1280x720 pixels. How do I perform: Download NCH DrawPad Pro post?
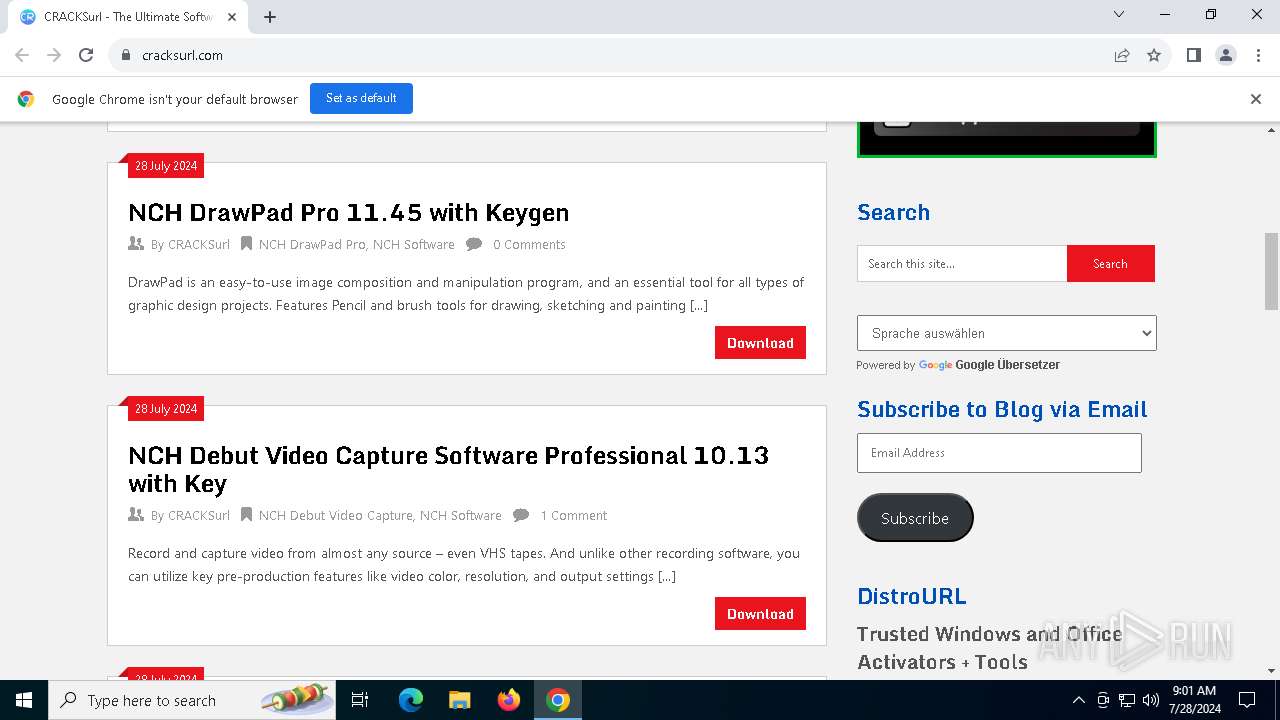pyautogui.click(x=760, y=342)
